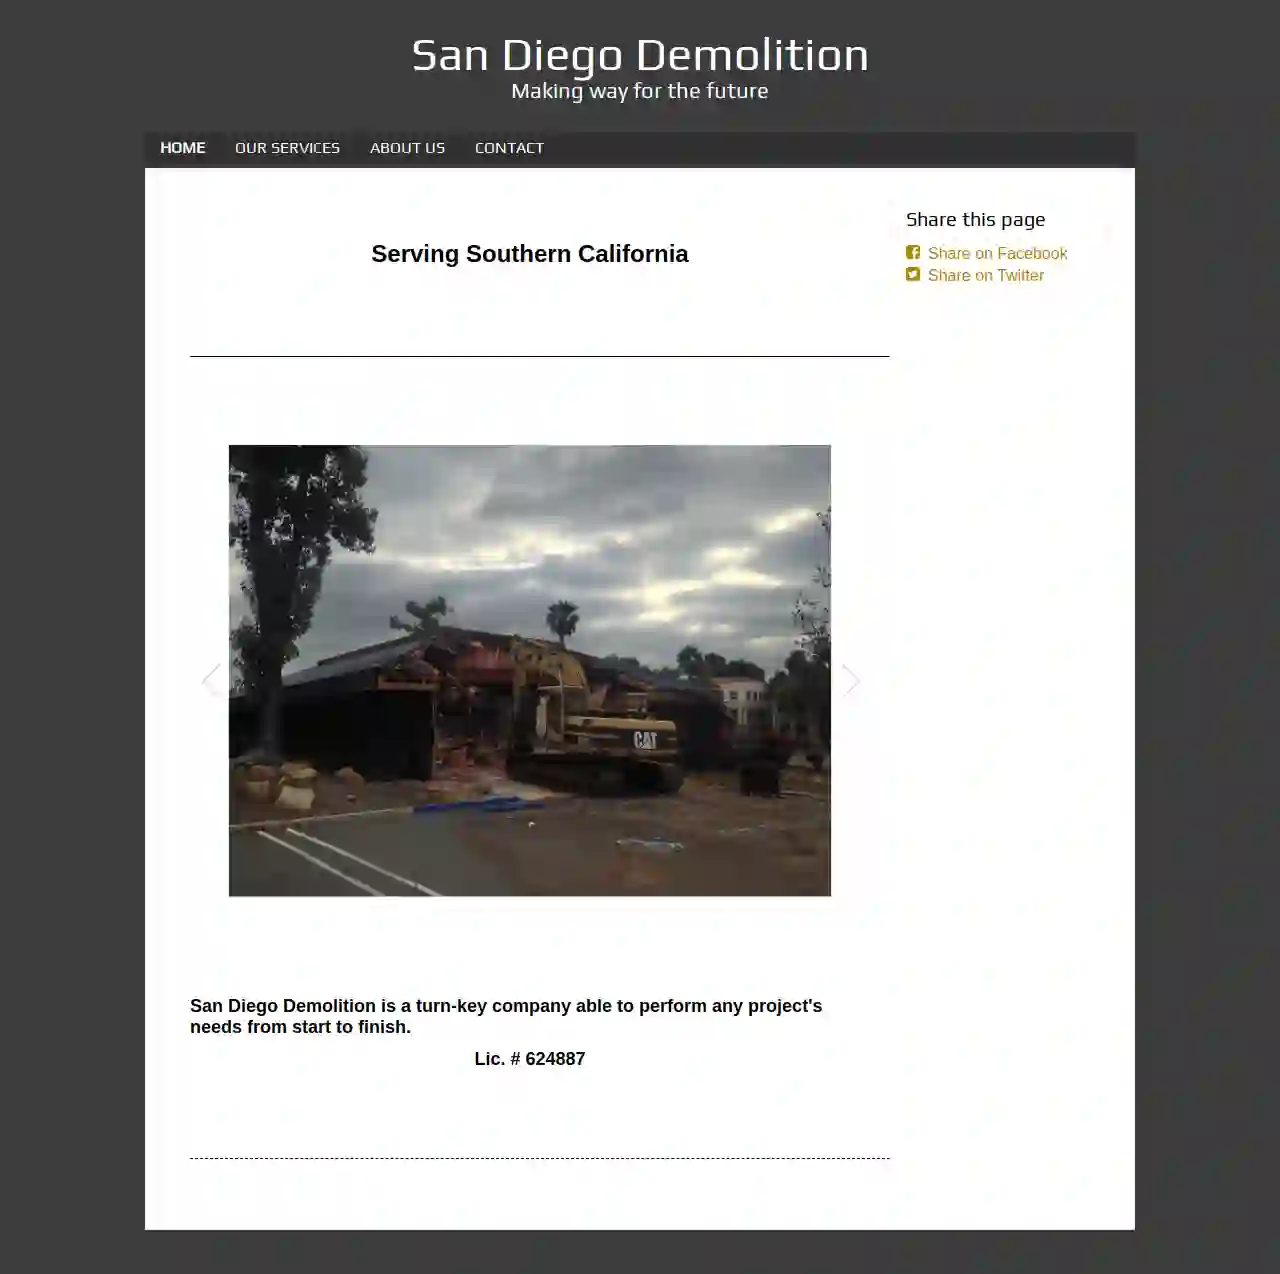Click the Twitter icon under Share this page

click(x=913, y=275)
